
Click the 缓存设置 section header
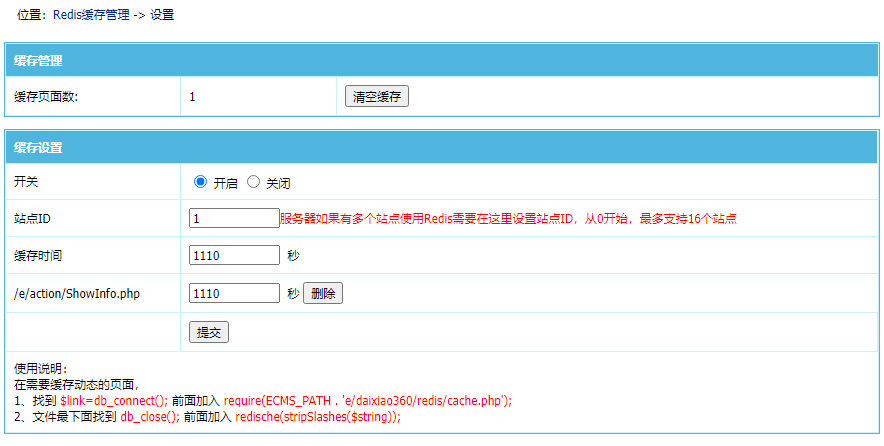(38, 147)
